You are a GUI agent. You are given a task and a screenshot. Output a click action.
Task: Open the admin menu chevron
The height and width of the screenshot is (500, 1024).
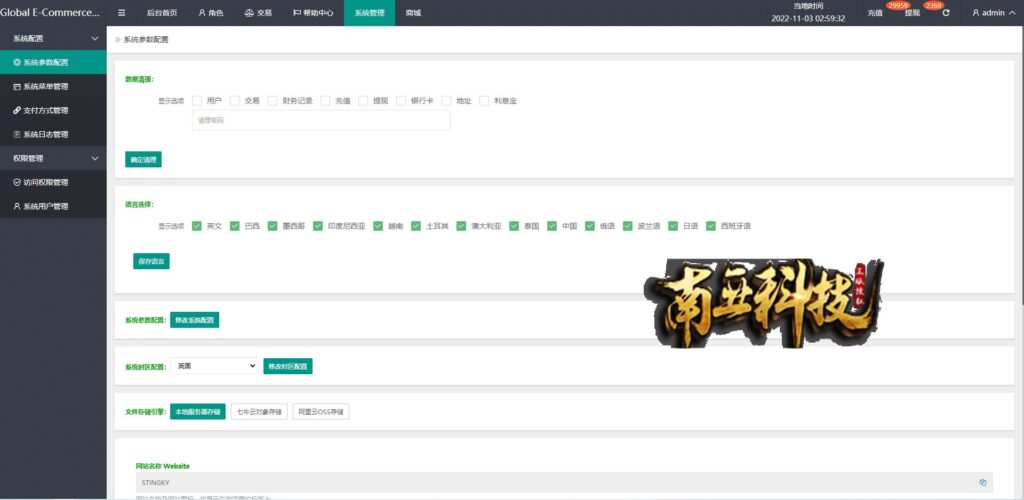pyautogui.click(x=1012, y=12)
